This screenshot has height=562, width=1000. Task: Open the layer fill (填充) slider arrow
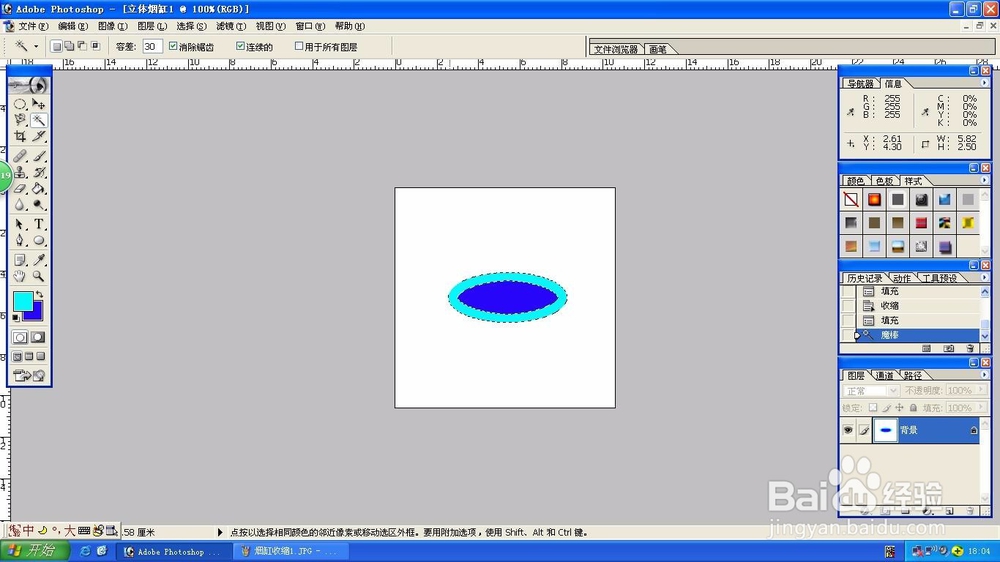[x=981, y=408]
